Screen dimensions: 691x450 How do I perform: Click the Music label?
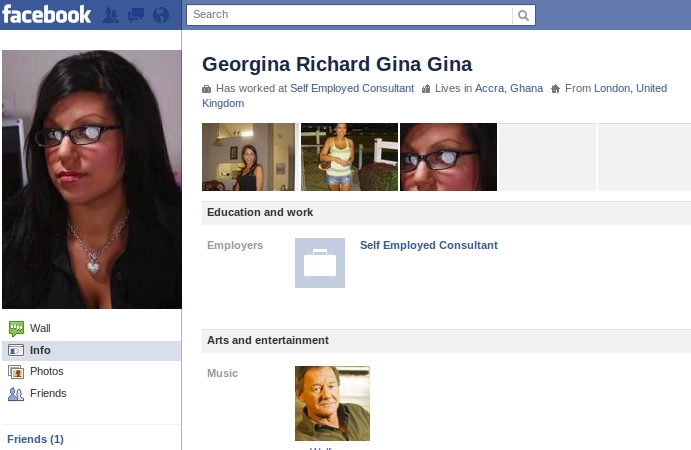pyautogui.click(x=223, y=373)
